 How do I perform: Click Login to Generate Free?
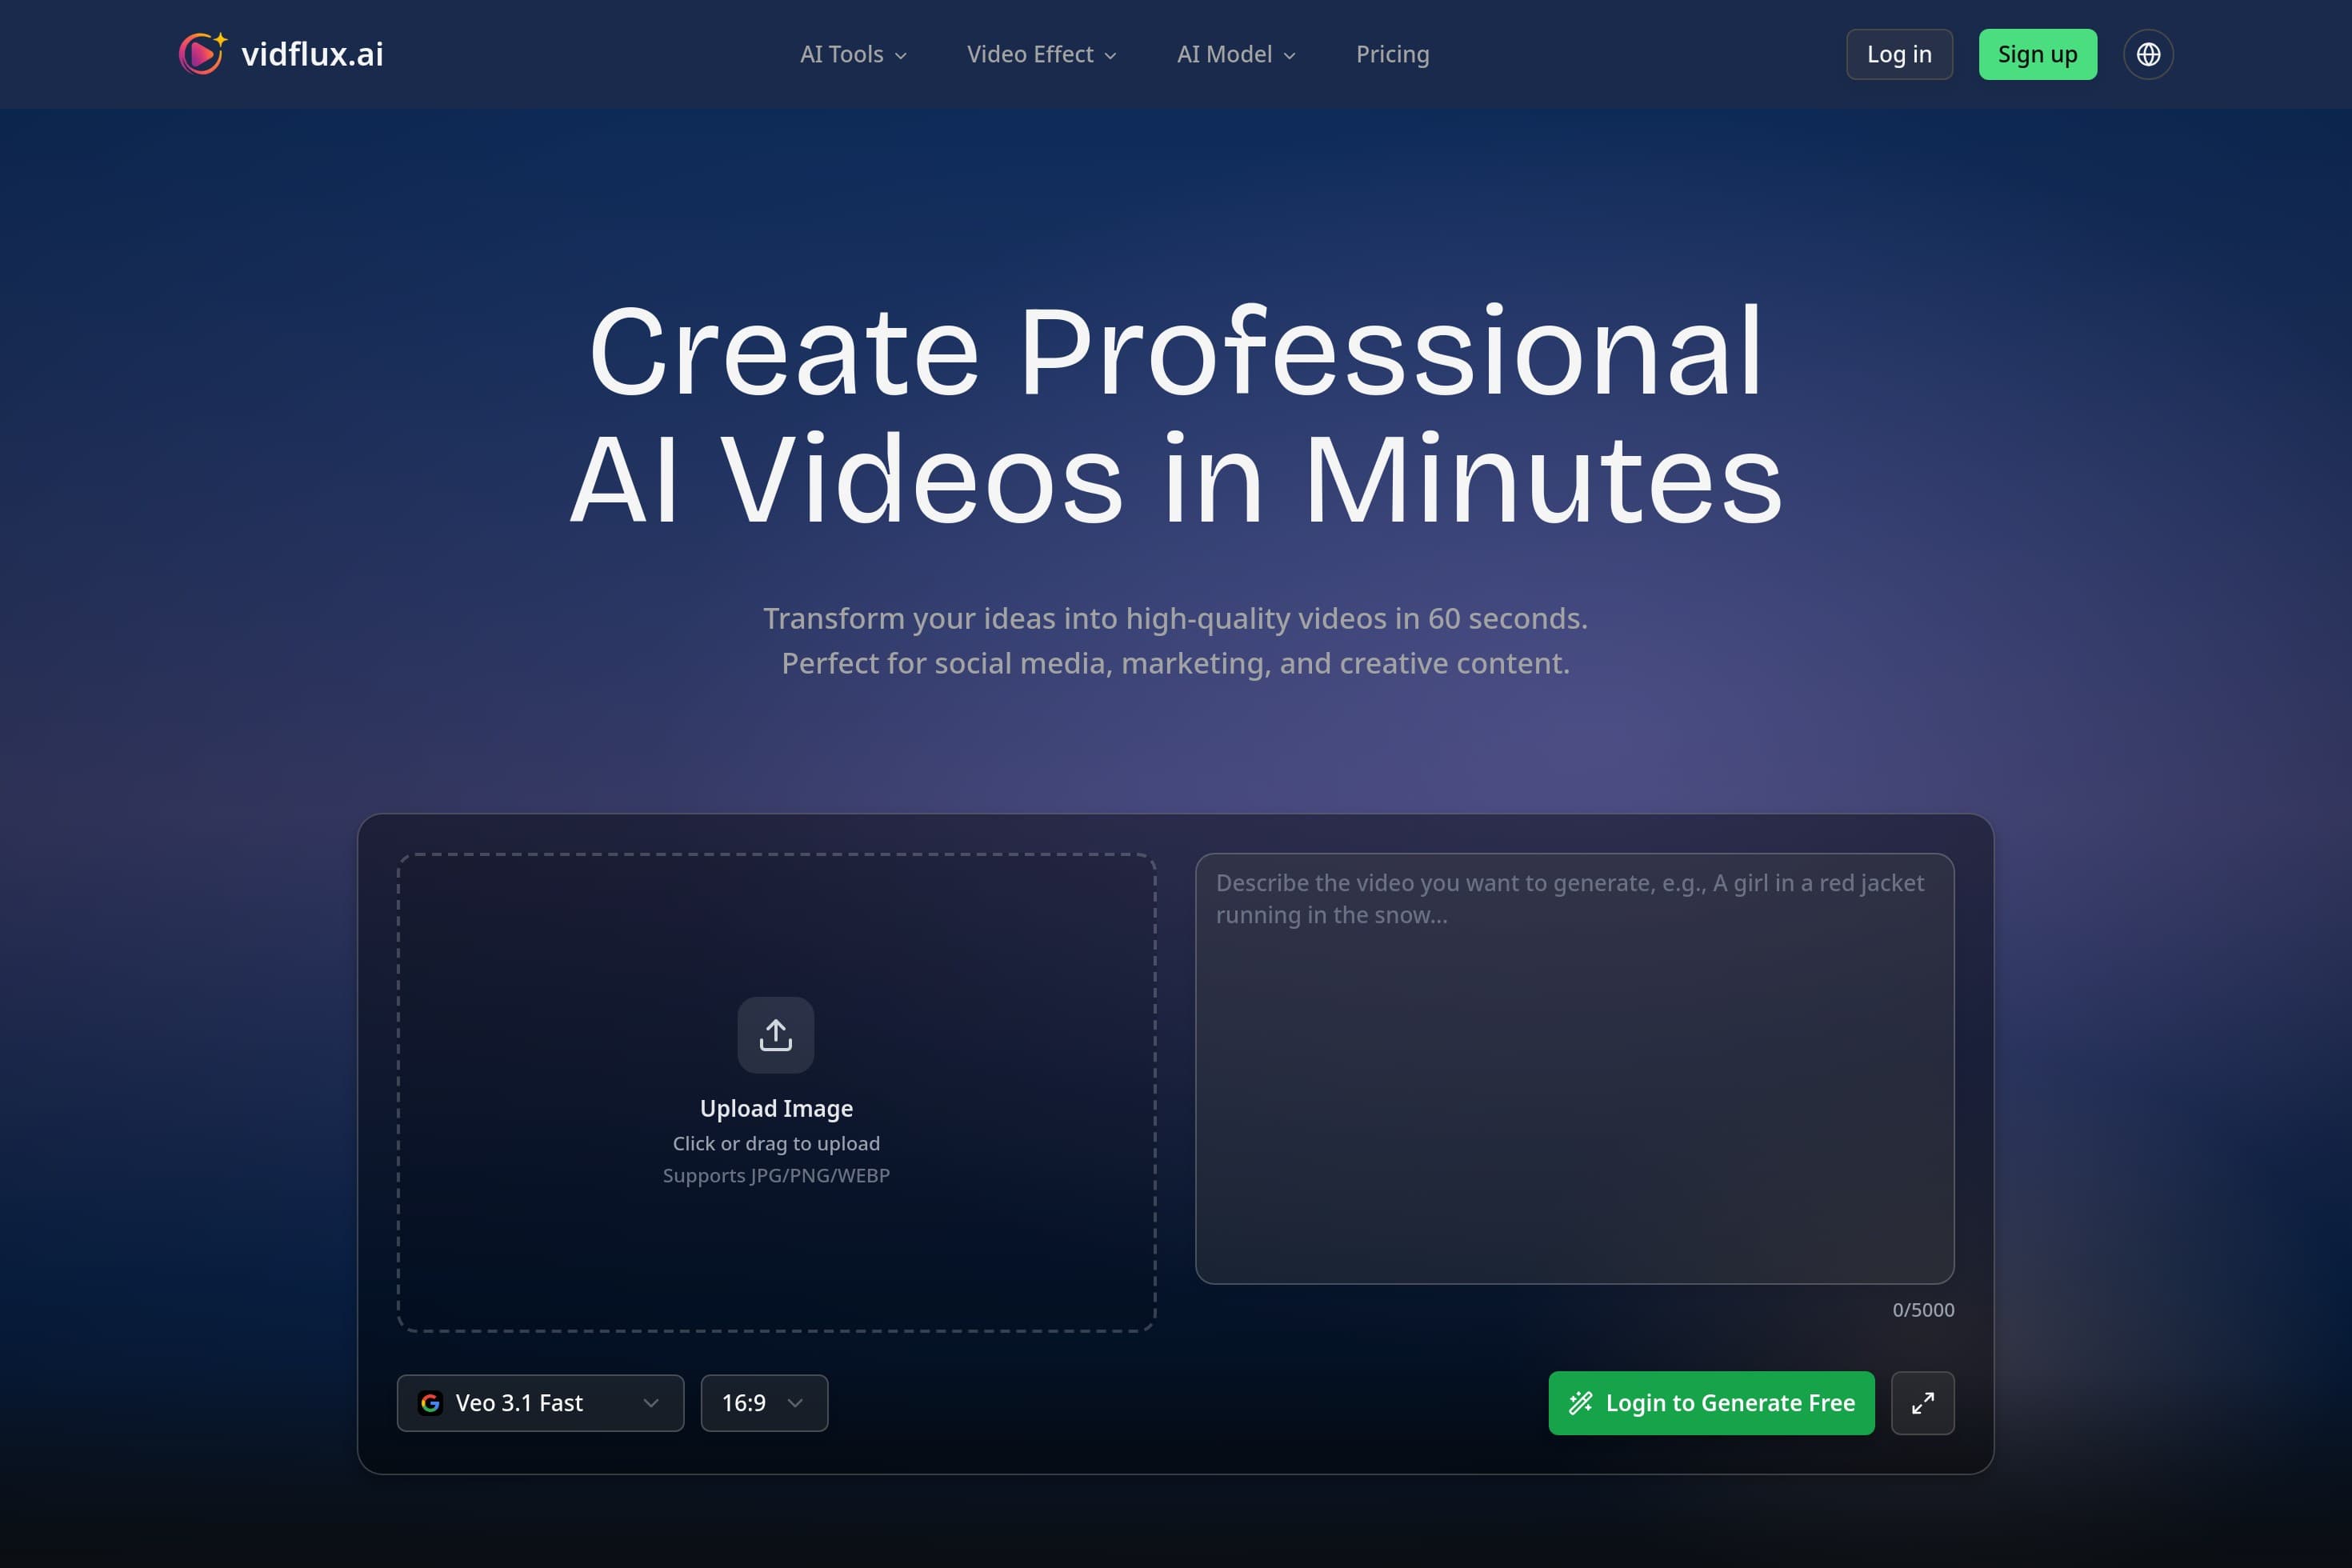[1710, 1403]
